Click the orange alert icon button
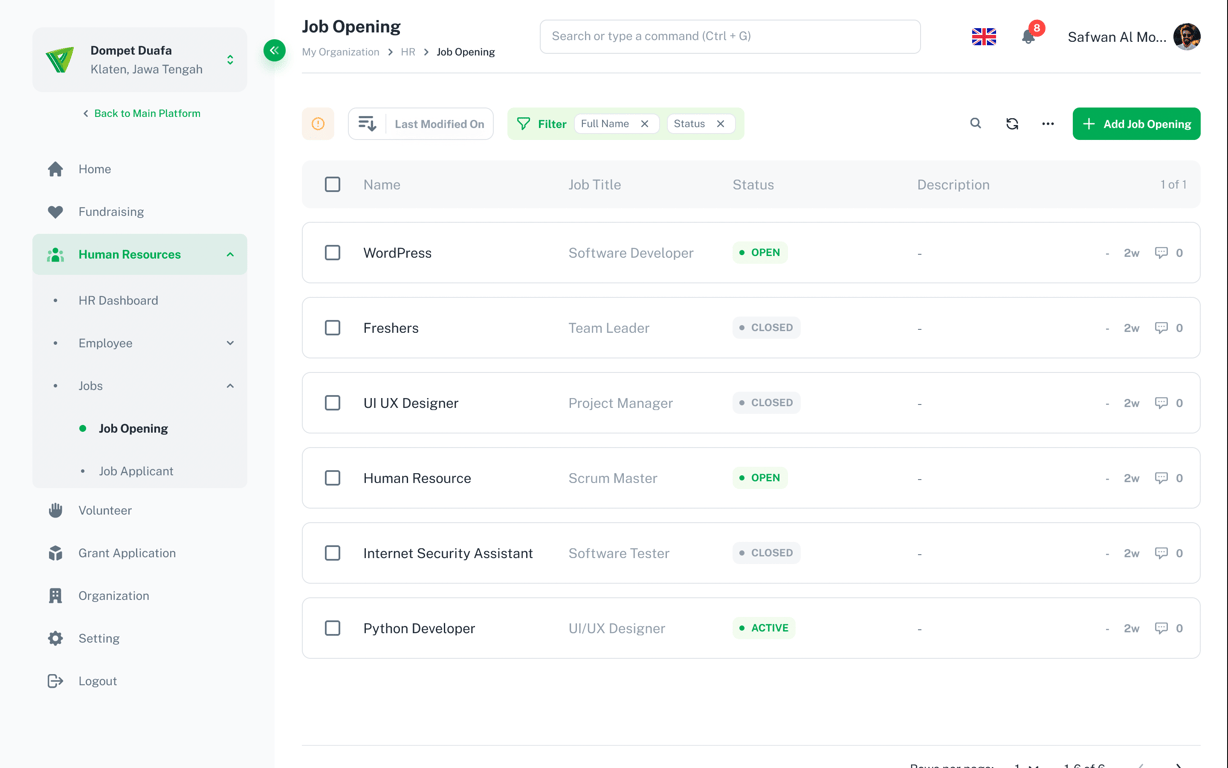1228x768 pixels. [318, 124]
